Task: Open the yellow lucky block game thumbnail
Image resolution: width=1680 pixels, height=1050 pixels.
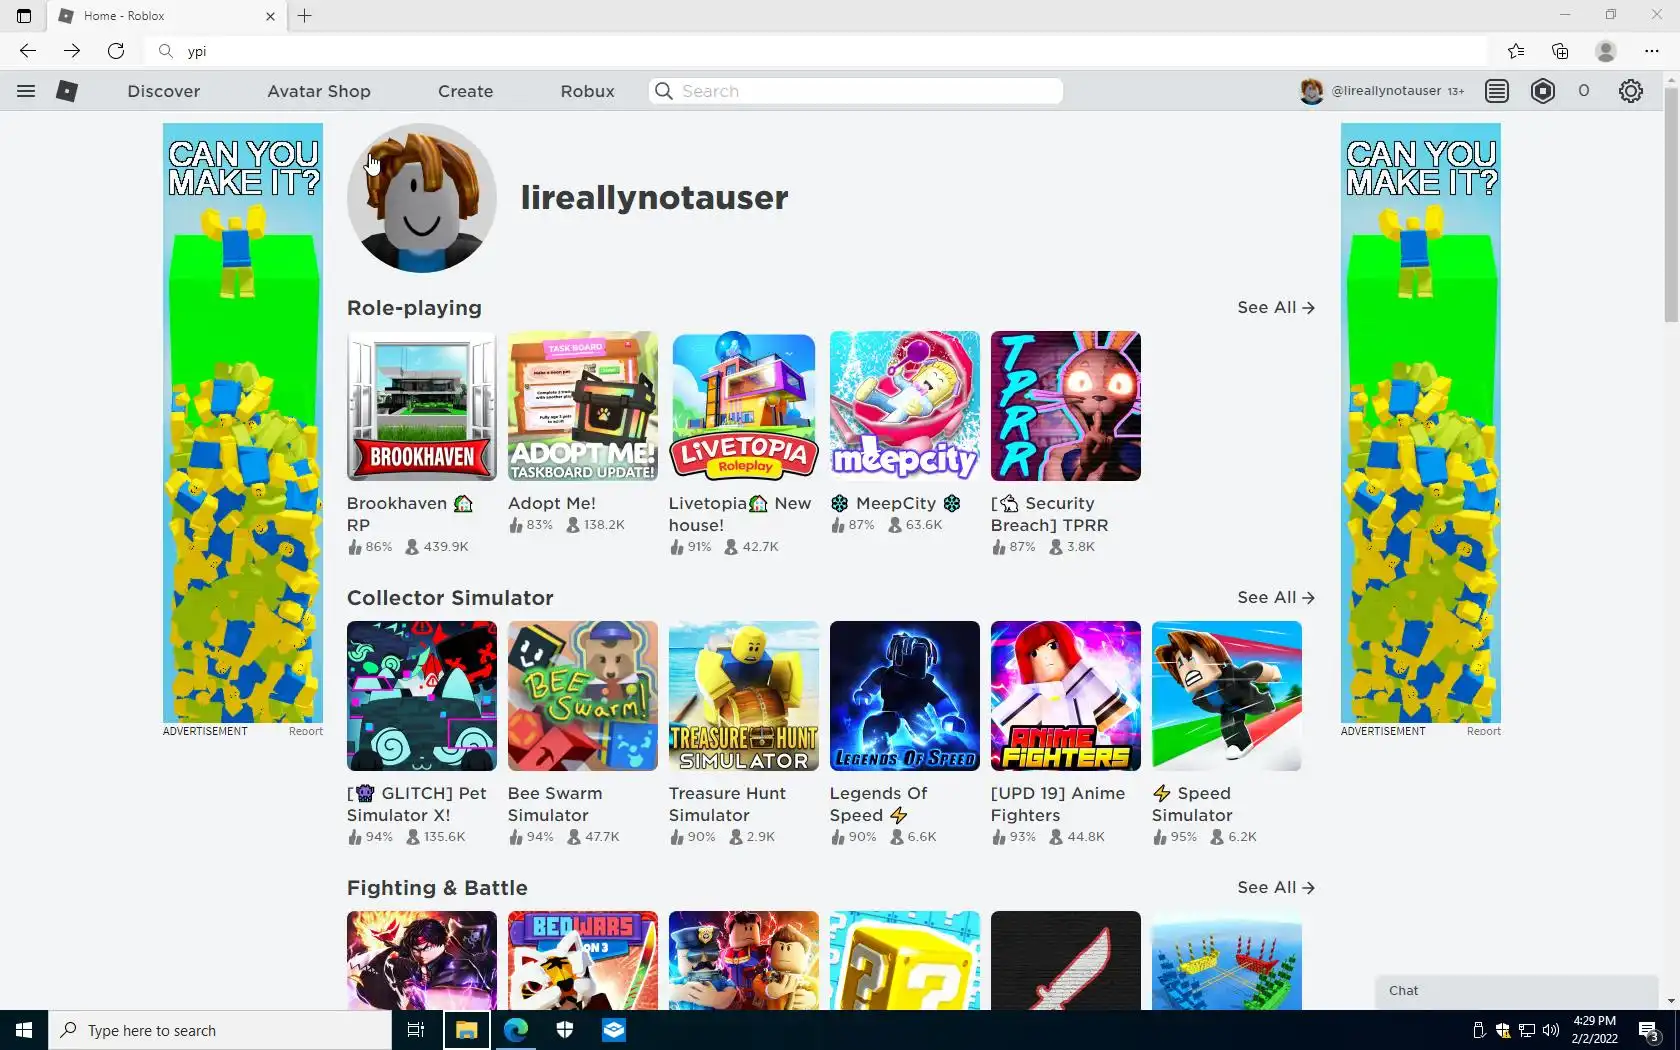Action: [905, 960]
